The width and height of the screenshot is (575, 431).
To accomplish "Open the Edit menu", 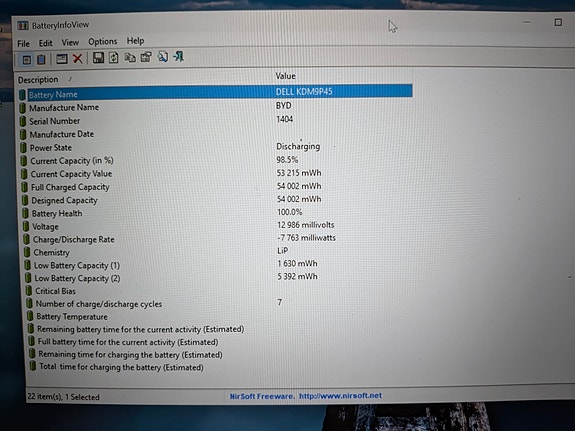I will pyautogui.click(x=45, y=43).
